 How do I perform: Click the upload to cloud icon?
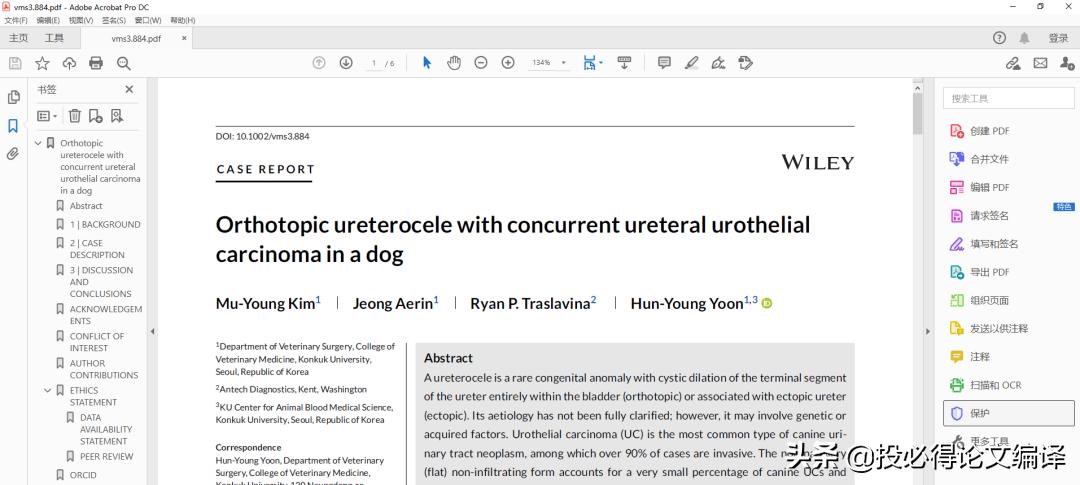(69, 63)
